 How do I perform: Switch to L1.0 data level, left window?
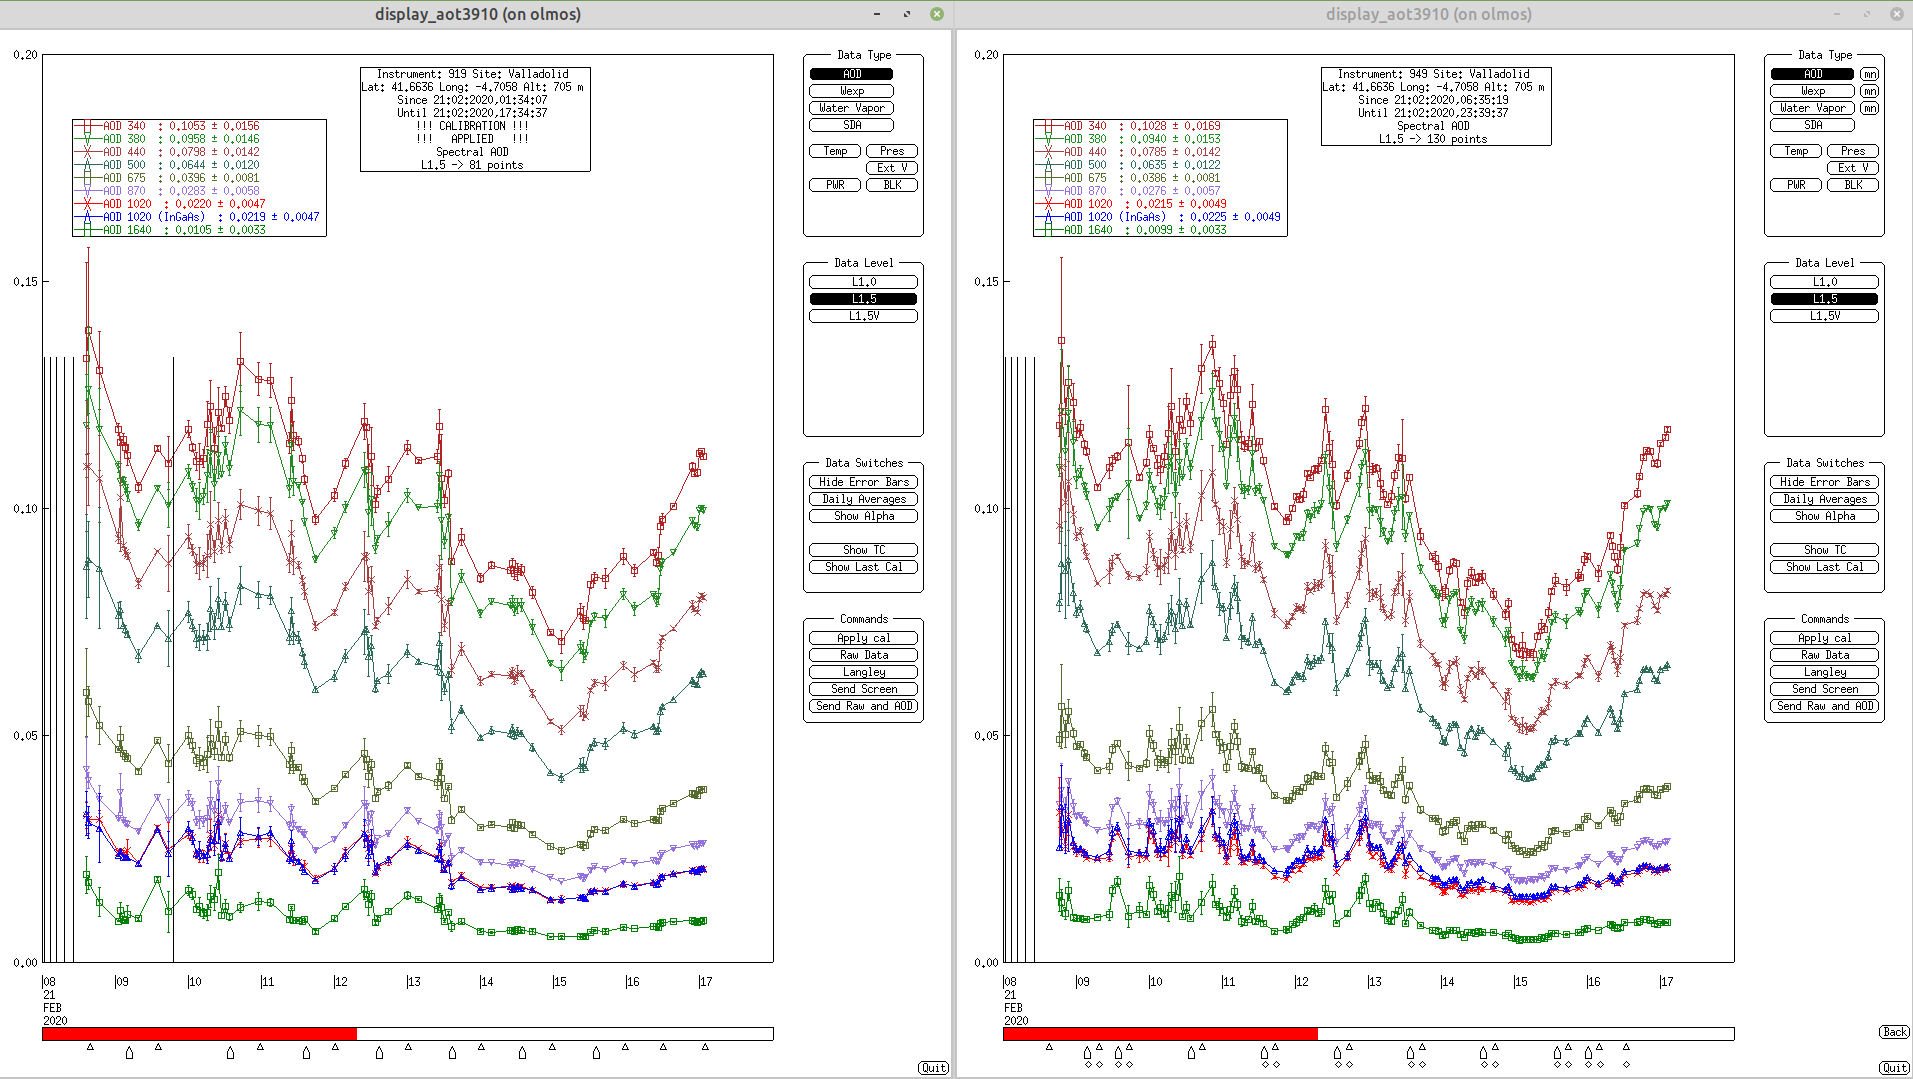[863, 282]
